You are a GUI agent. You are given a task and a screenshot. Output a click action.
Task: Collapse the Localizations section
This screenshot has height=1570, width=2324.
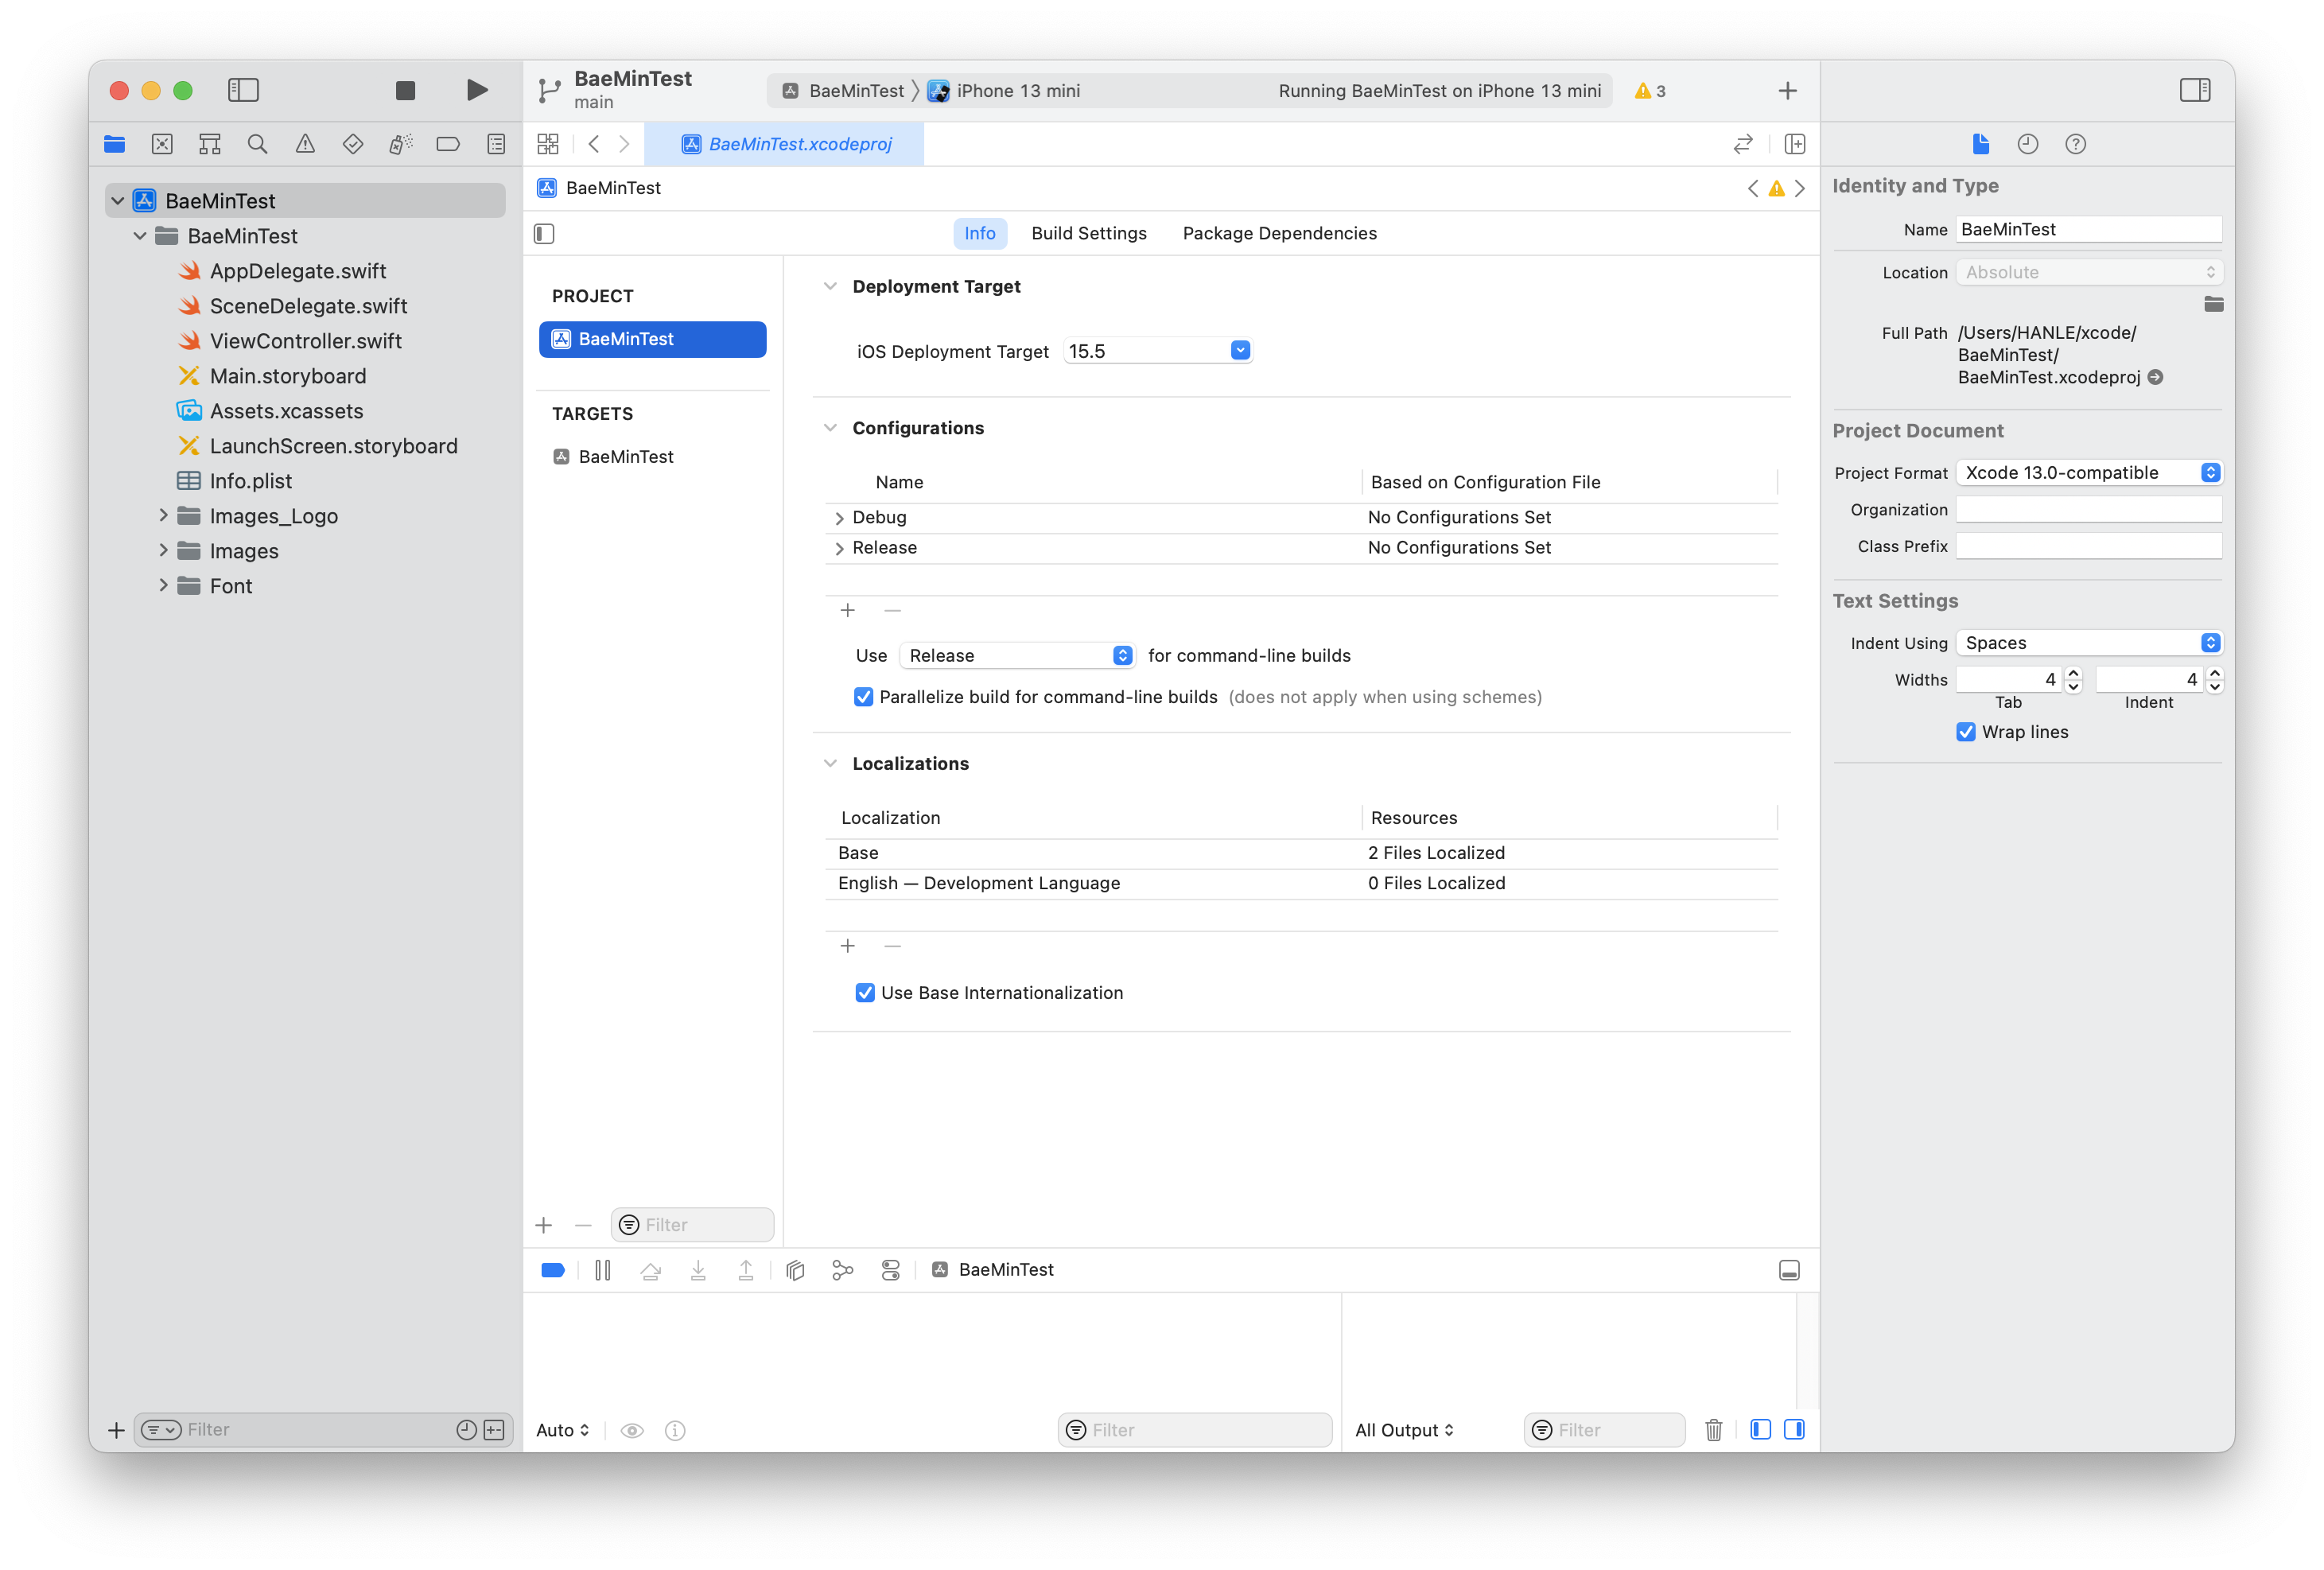830,764
